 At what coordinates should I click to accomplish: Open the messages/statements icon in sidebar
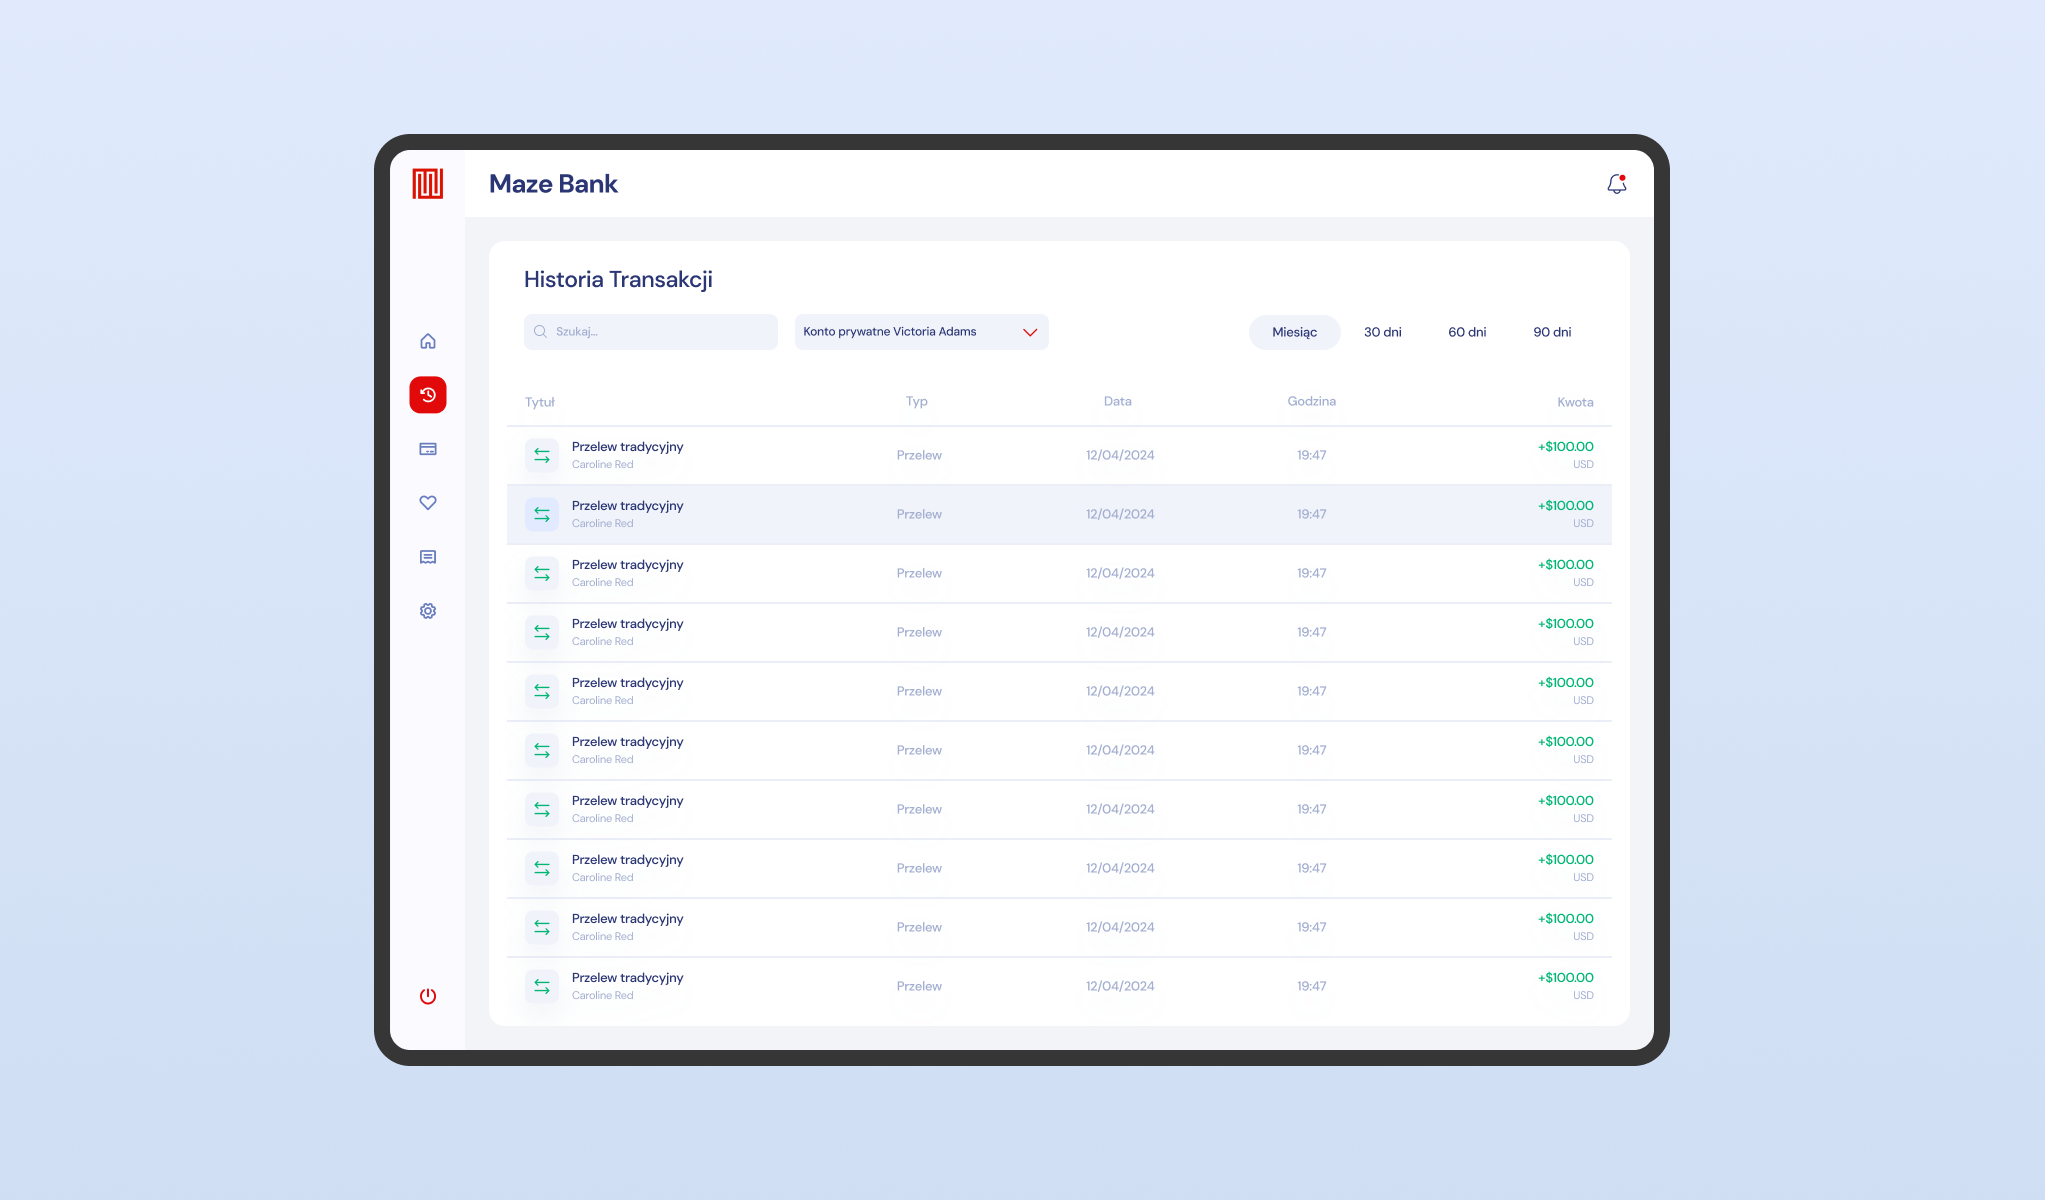(428, 556)
